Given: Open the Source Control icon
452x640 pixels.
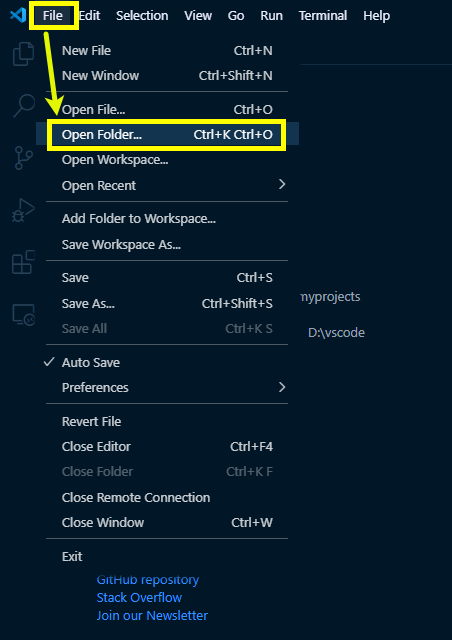Looking at the screenshot, I should pyautogui.click(x=24, y=158).
